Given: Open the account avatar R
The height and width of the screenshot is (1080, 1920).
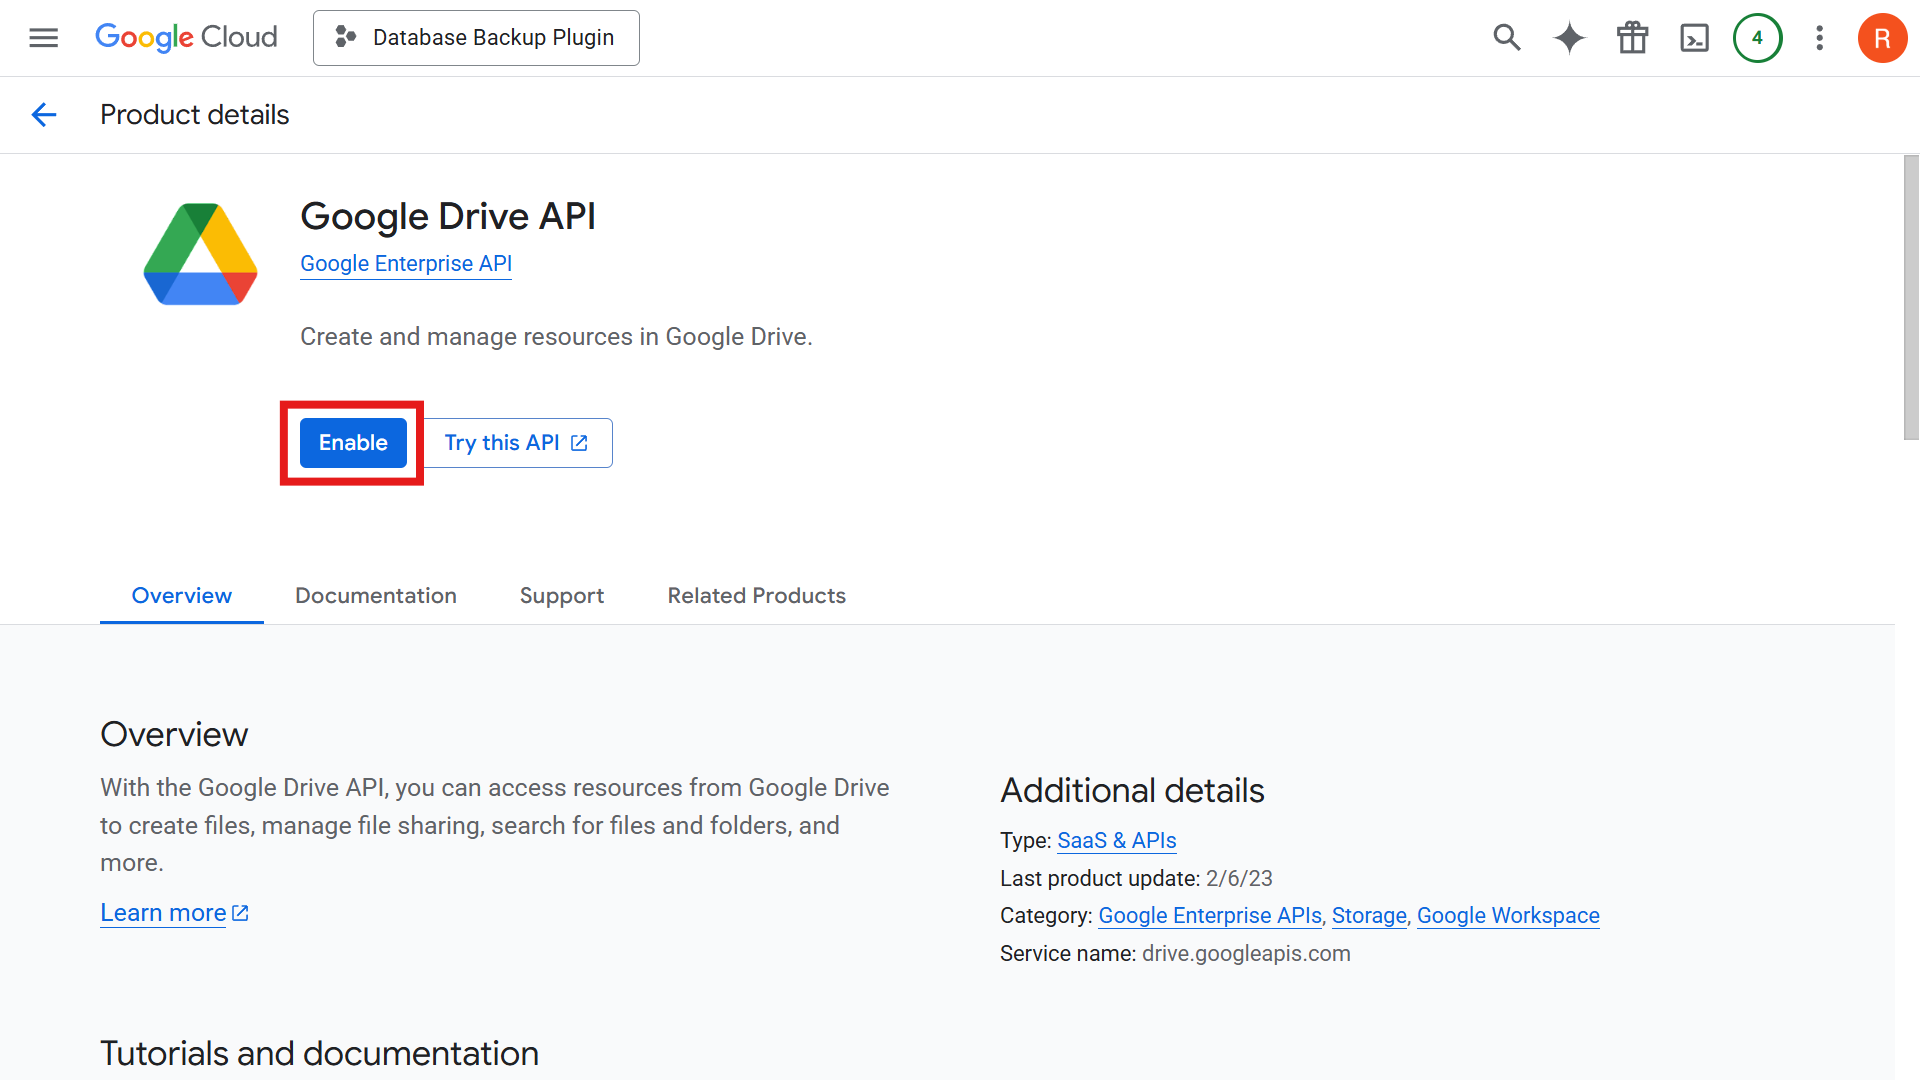Looking at the screenshot, I should [1882, 38].
